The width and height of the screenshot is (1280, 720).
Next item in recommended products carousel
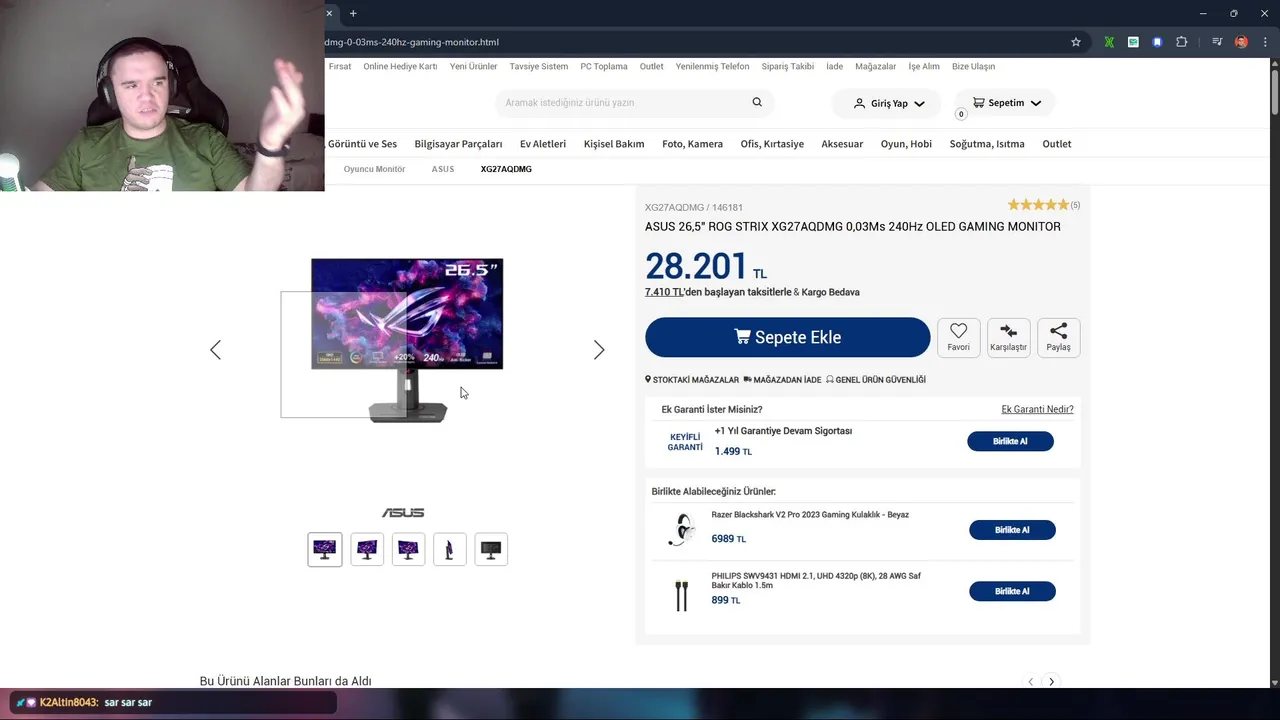(x=1051, y=681)
